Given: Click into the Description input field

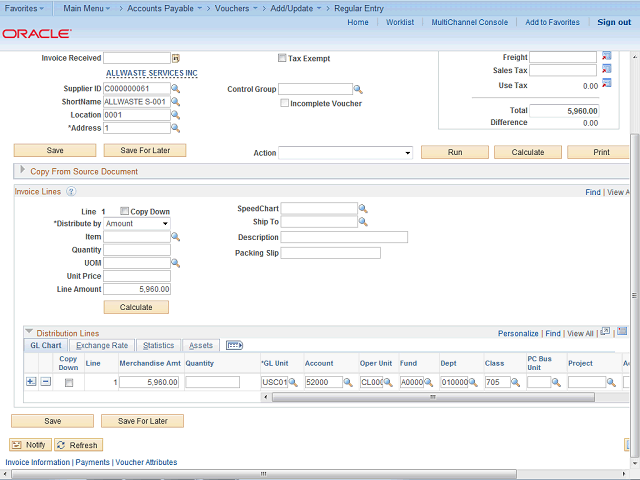Looking at the screenshot, I should coord(344,237).
